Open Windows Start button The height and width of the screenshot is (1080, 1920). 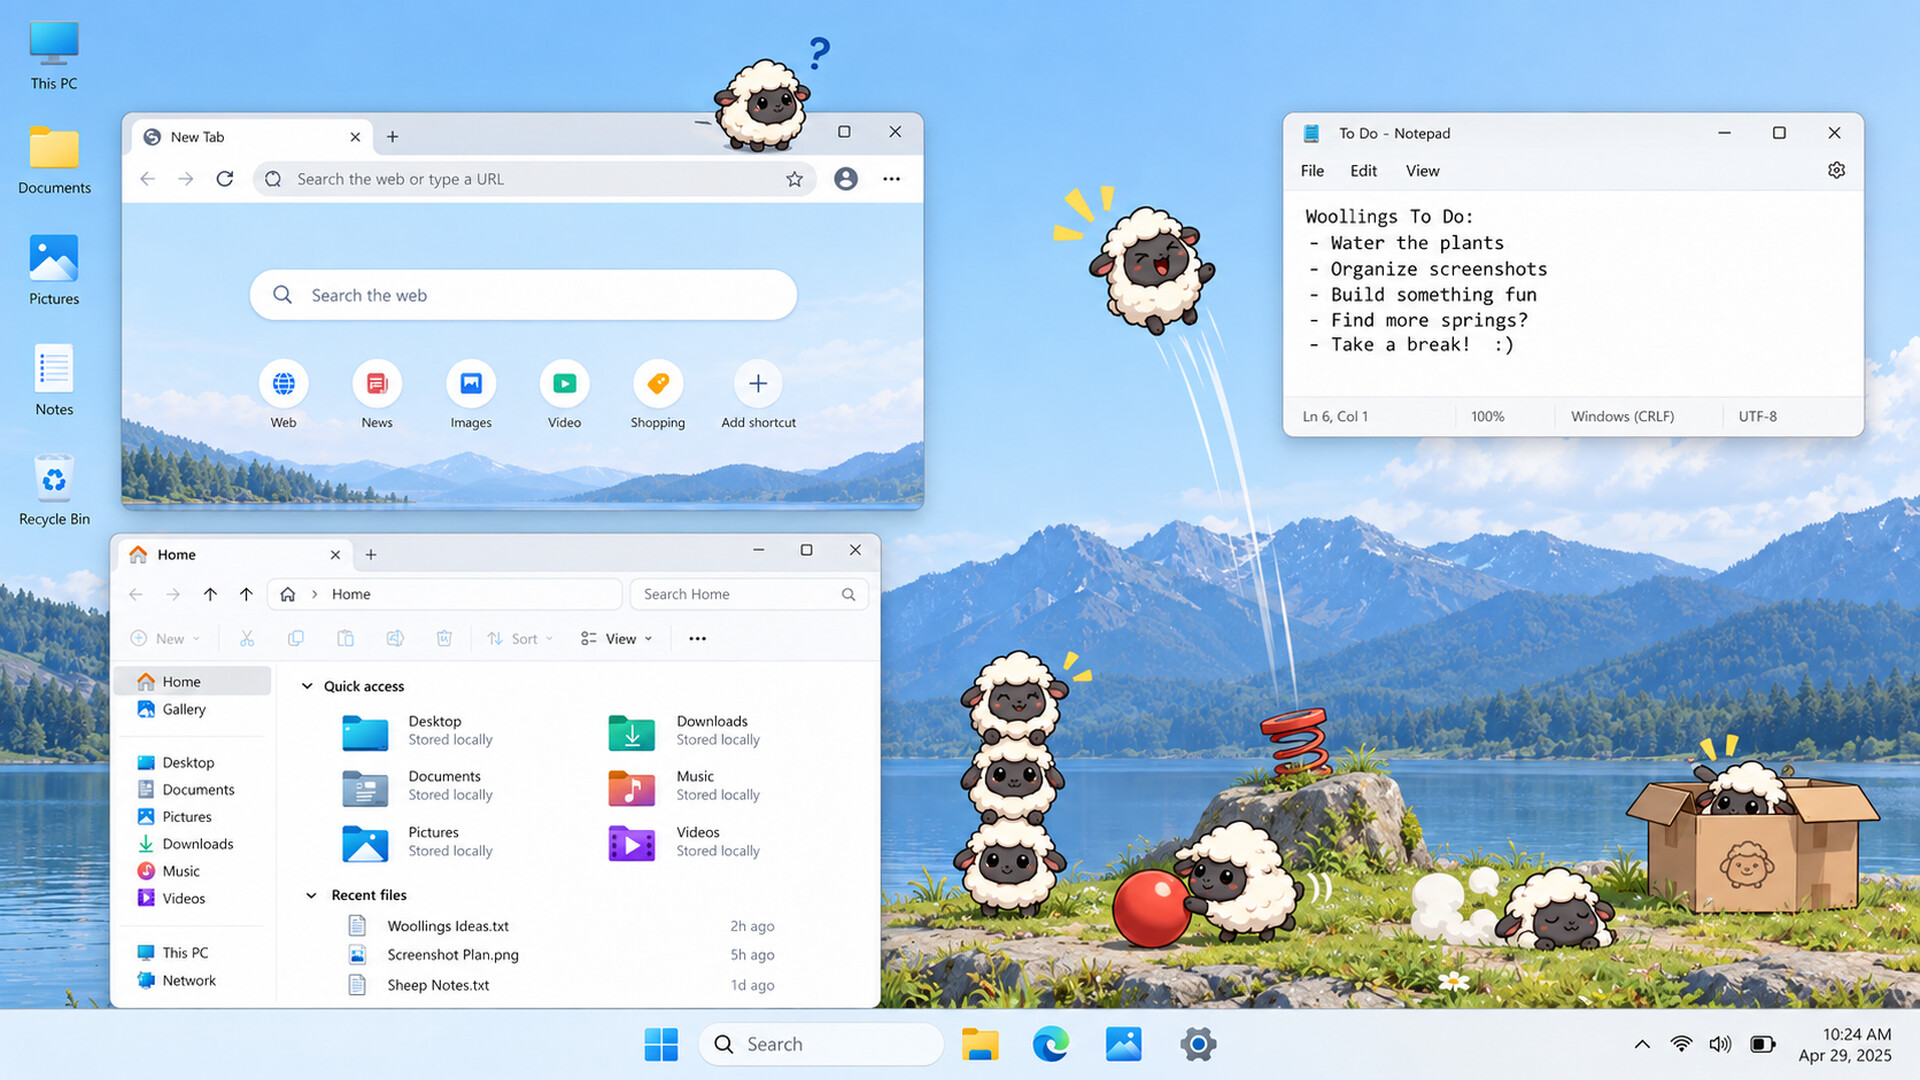point(661,1044)
